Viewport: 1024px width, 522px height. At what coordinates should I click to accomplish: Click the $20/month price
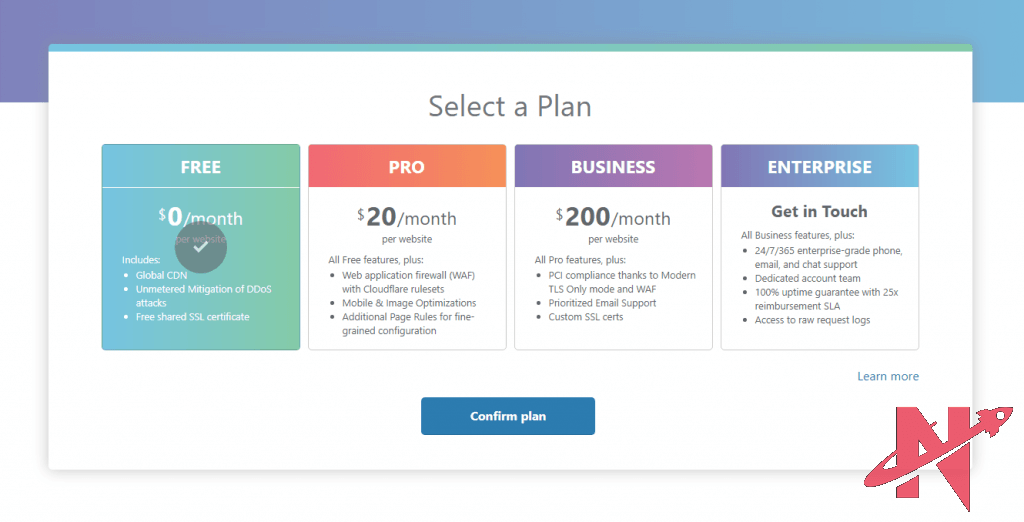407,217
